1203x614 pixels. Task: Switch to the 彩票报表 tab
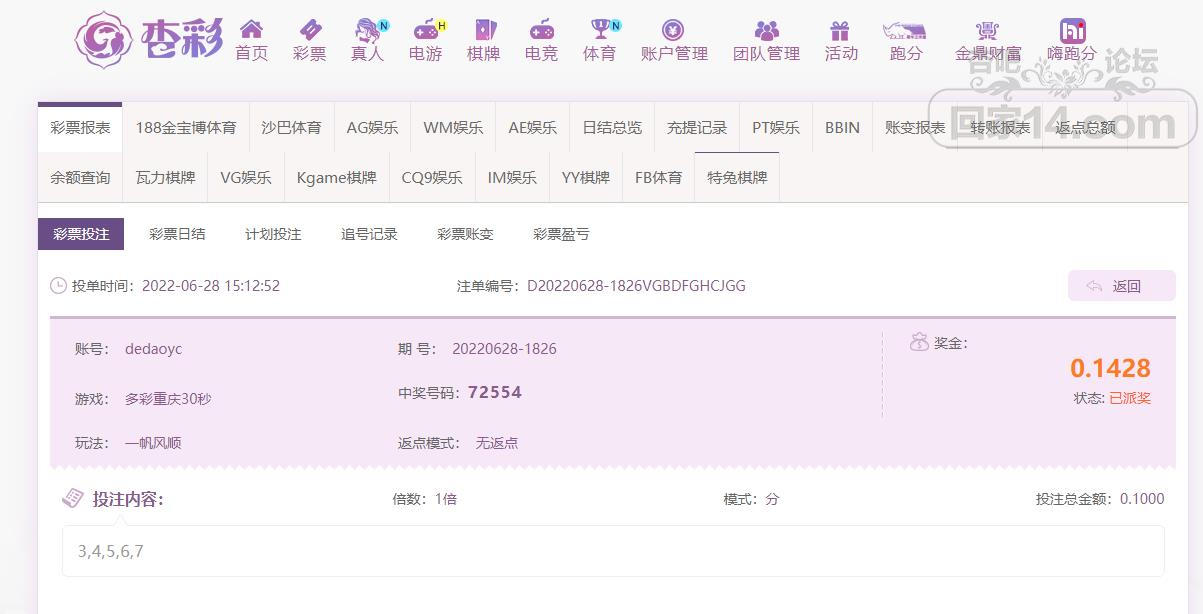tap(80, 128)
